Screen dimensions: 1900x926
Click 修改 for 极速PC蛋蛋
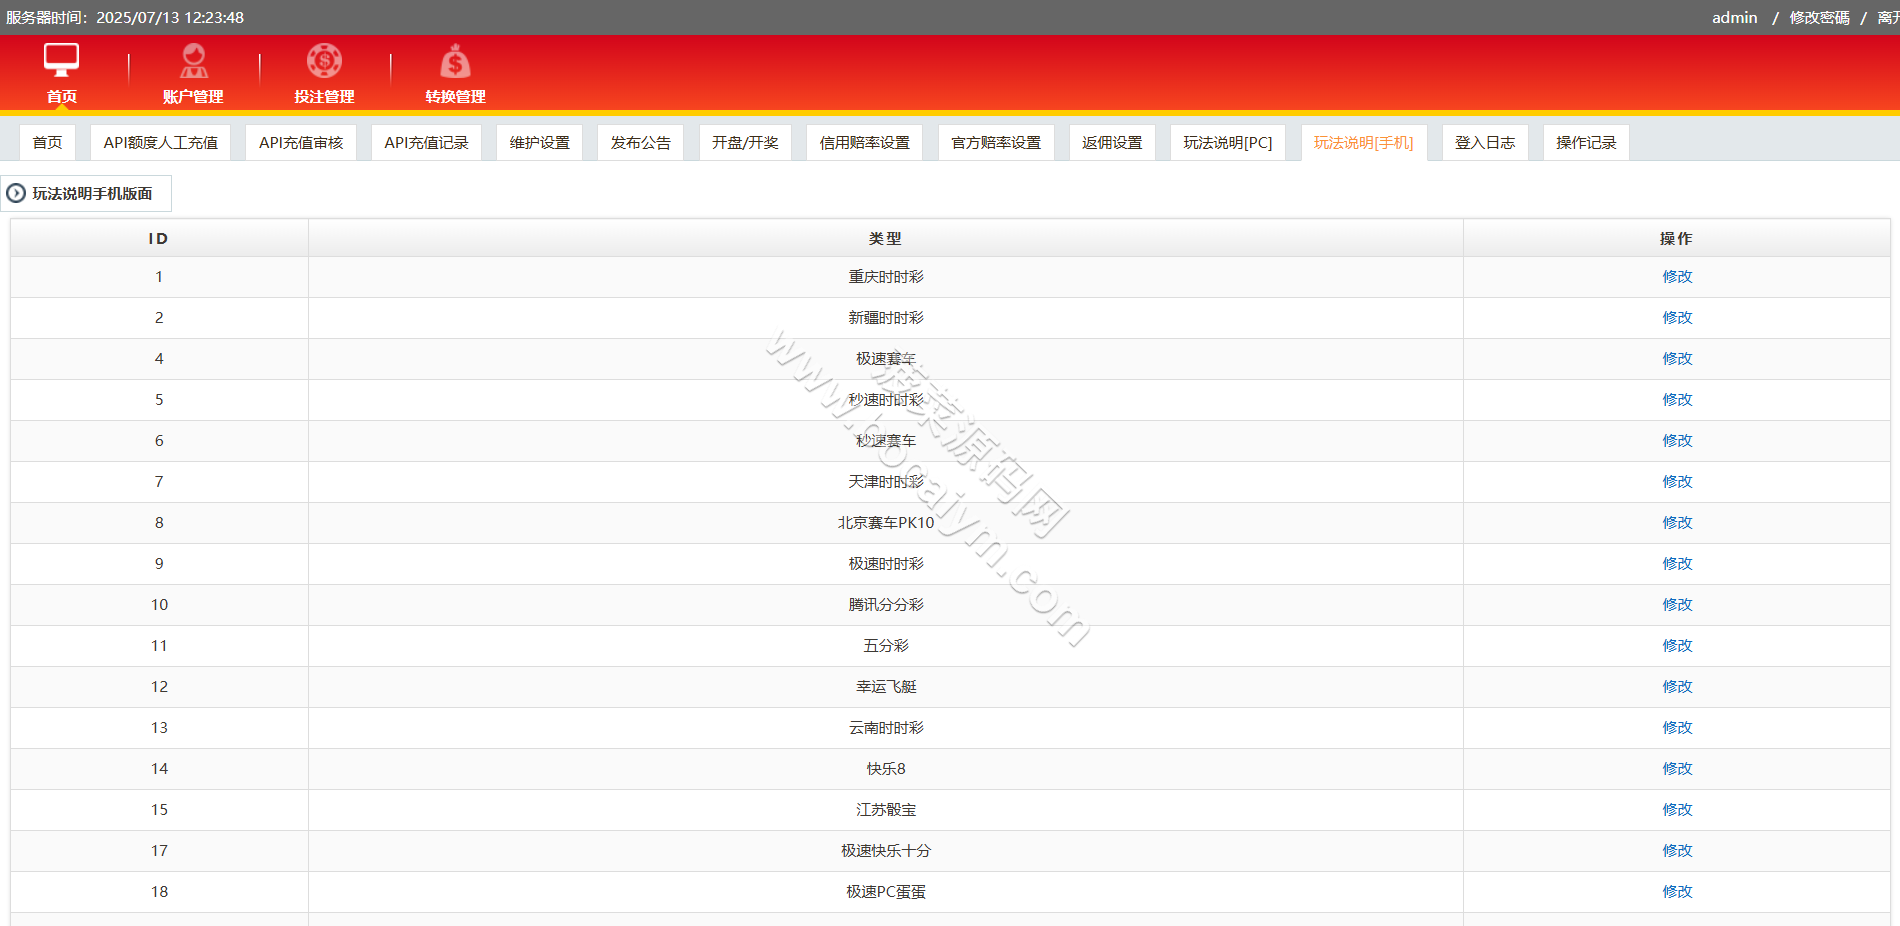pos(1677,892)
